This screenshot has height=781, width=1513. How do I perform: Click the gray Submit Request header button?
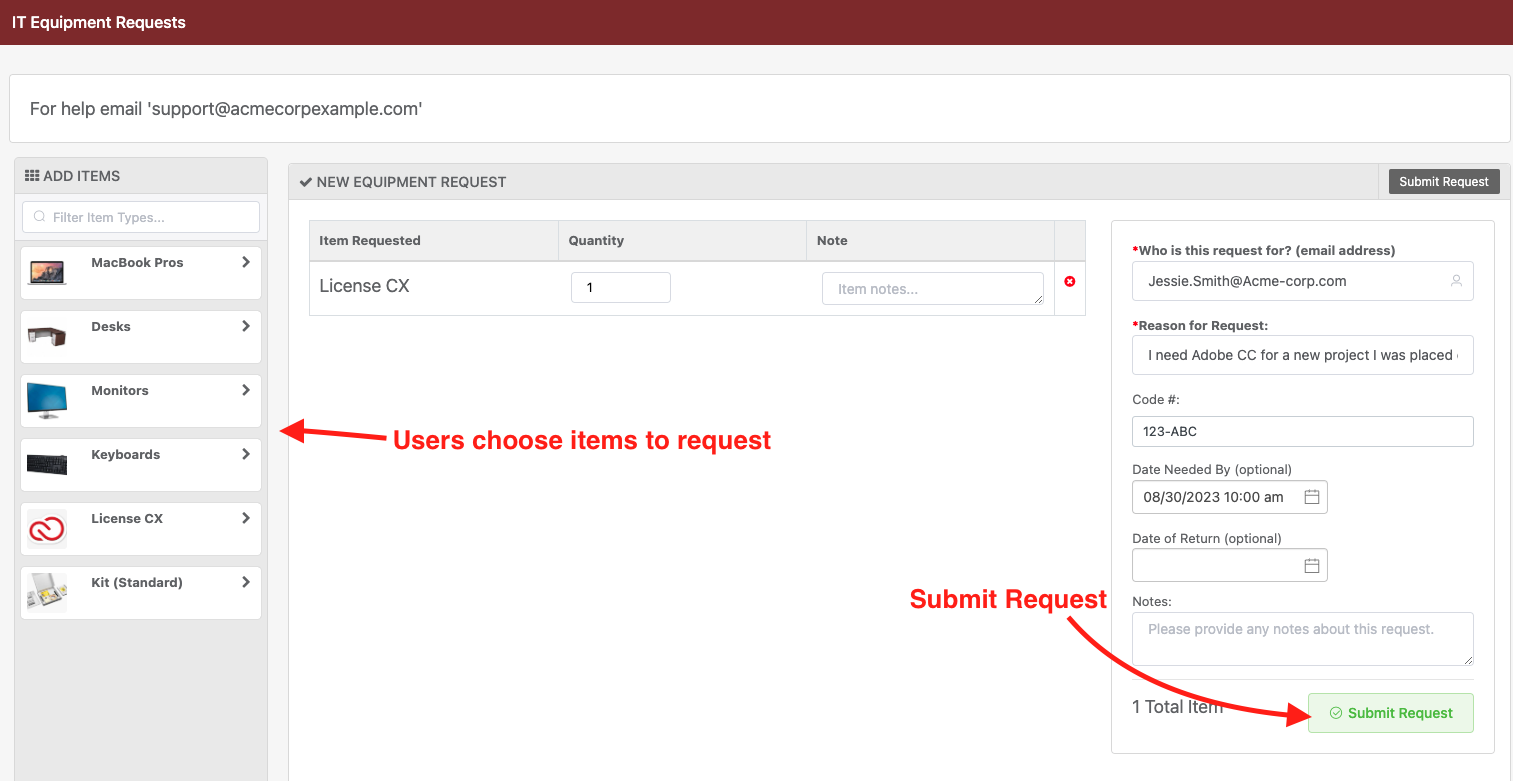(1444, 181)
